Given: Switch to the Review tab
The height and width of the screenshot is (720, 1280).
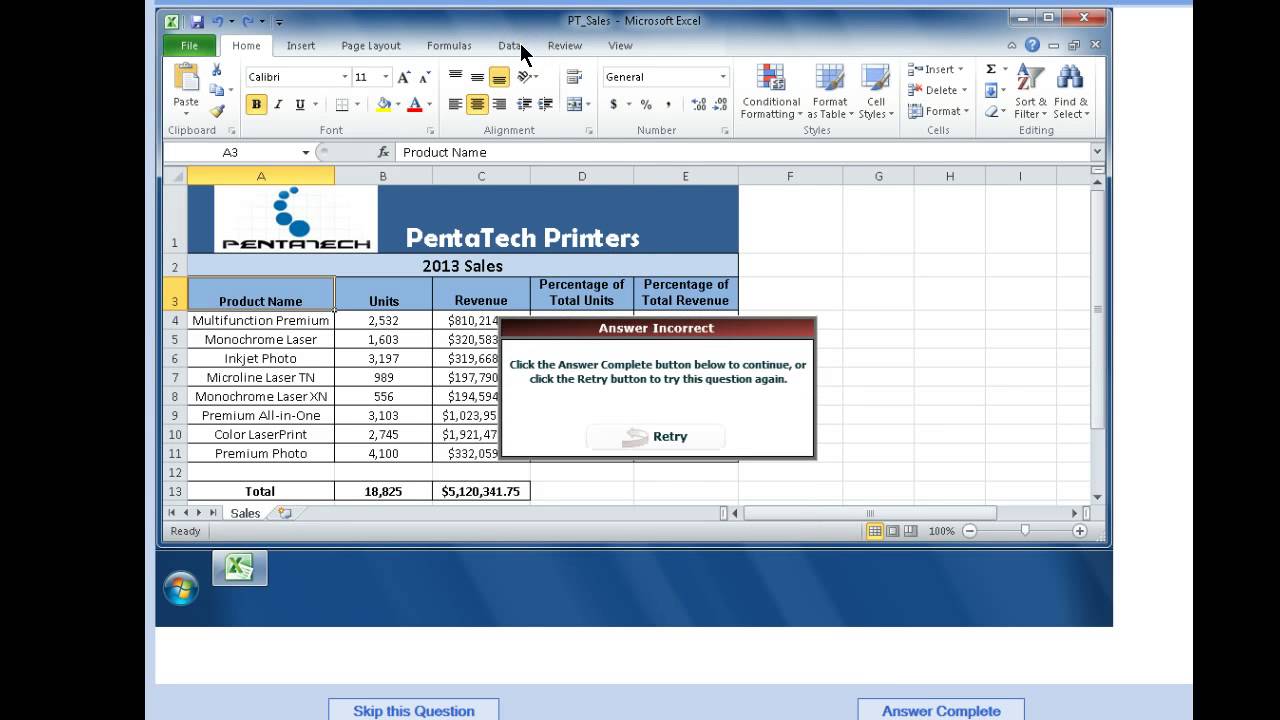Looking at the screenshot, I should tap(564, 45).
